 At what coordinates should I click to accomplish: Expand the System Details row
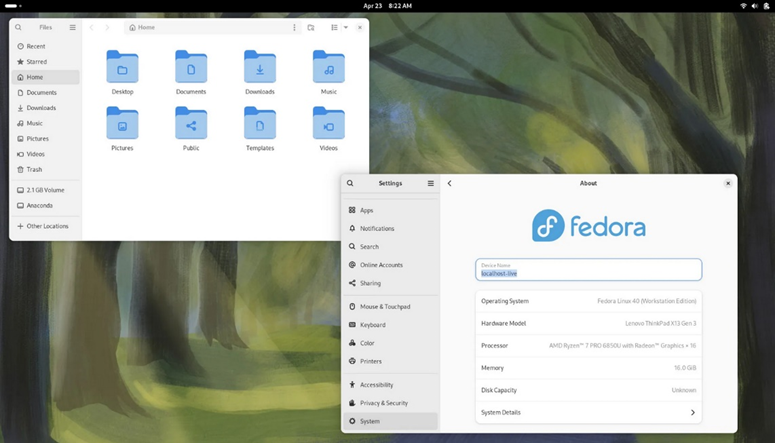coord(588,412)
